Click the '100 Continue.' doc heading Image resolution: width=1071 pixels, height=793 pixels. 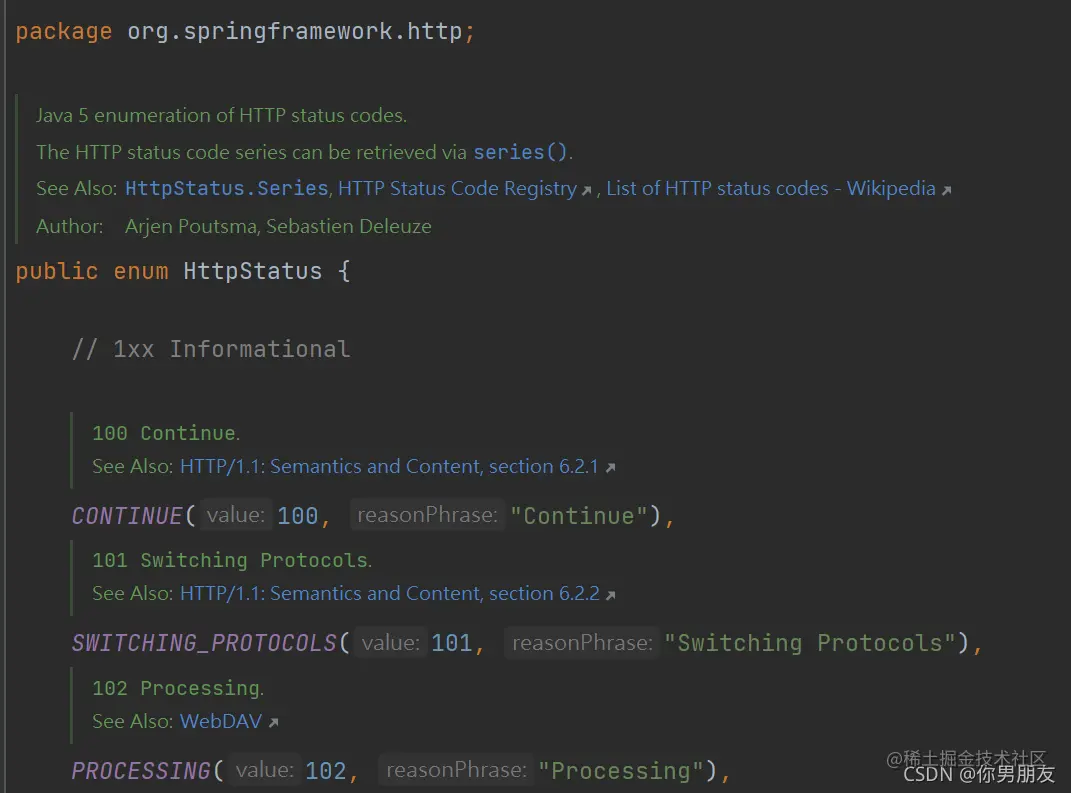tap(166, 433)
